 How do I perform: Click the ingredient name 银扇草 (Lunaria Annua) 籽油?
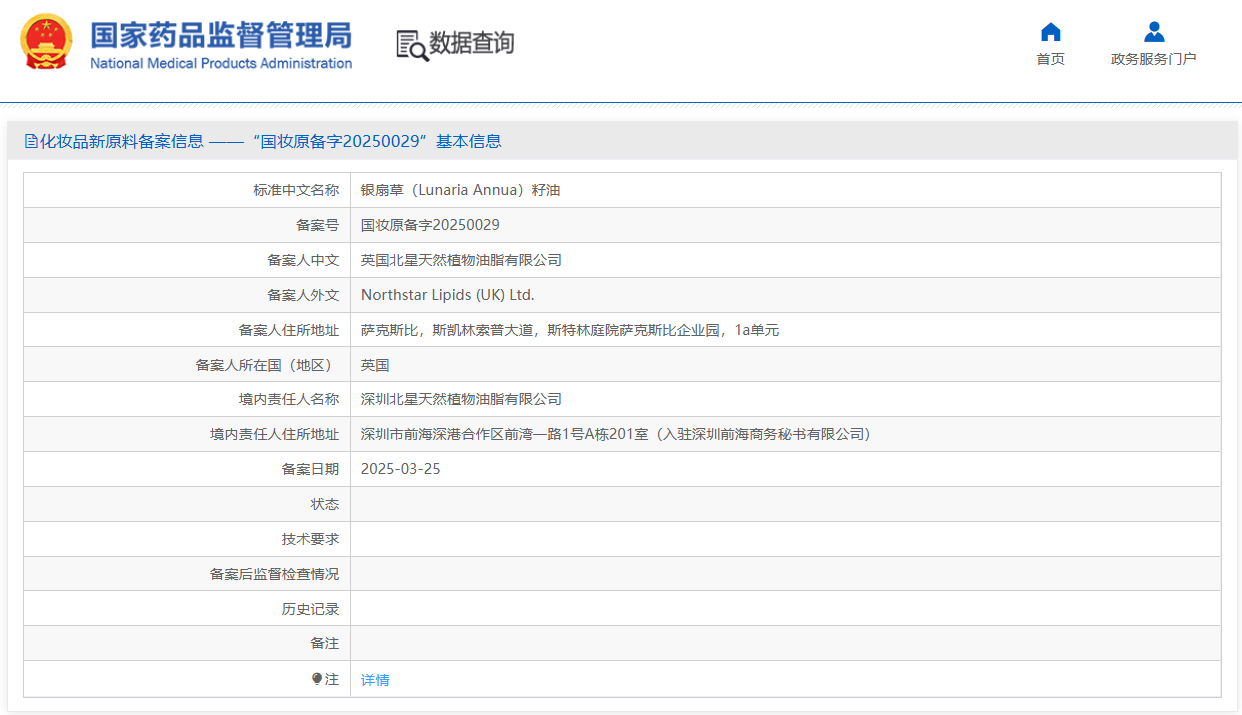460,190
